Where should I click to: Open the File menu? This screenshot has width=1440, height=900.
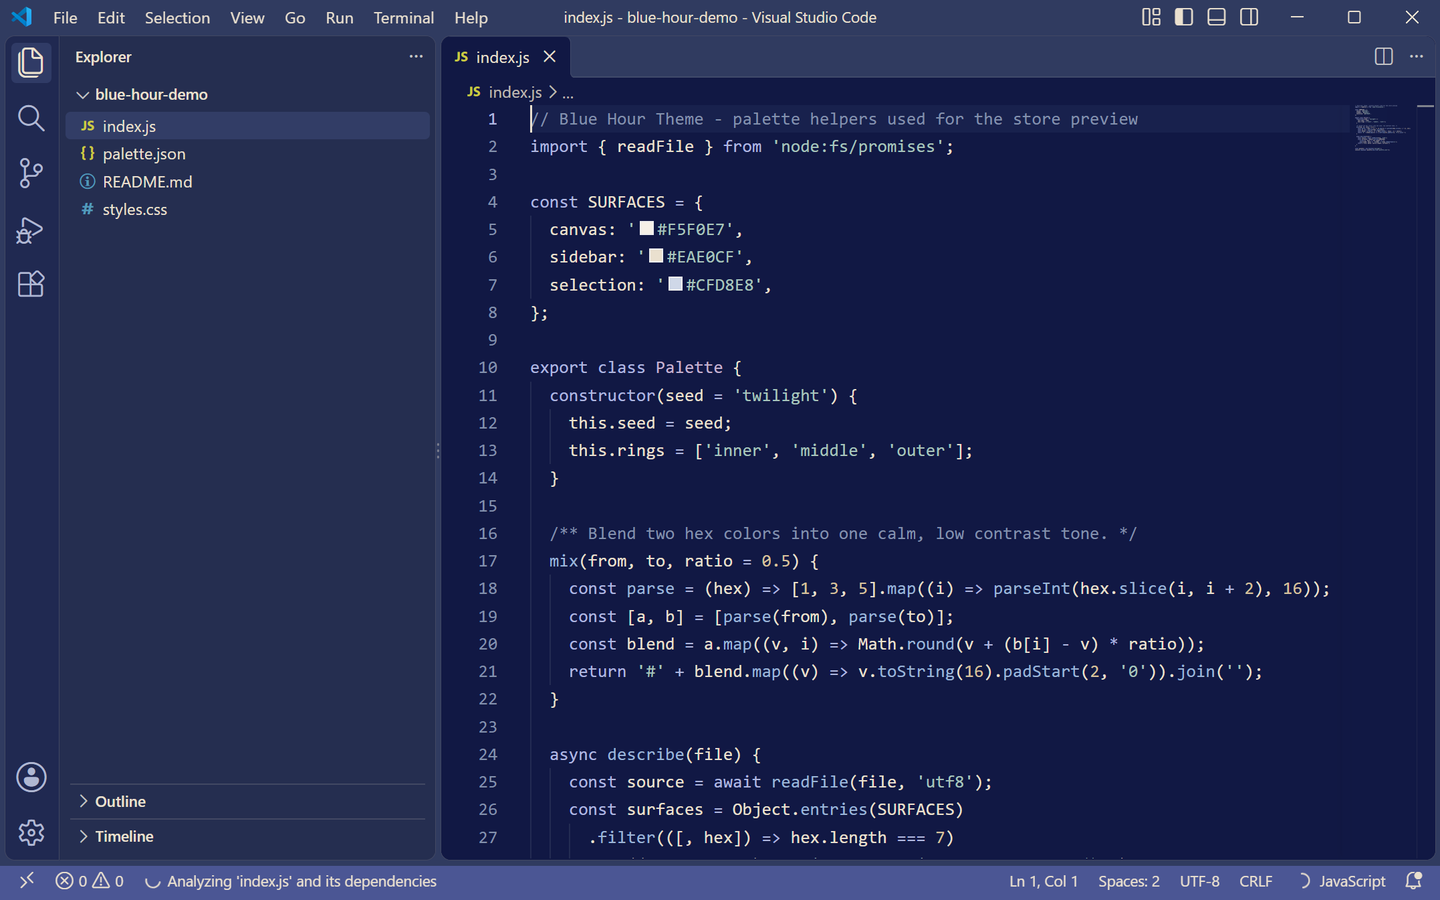65,17
